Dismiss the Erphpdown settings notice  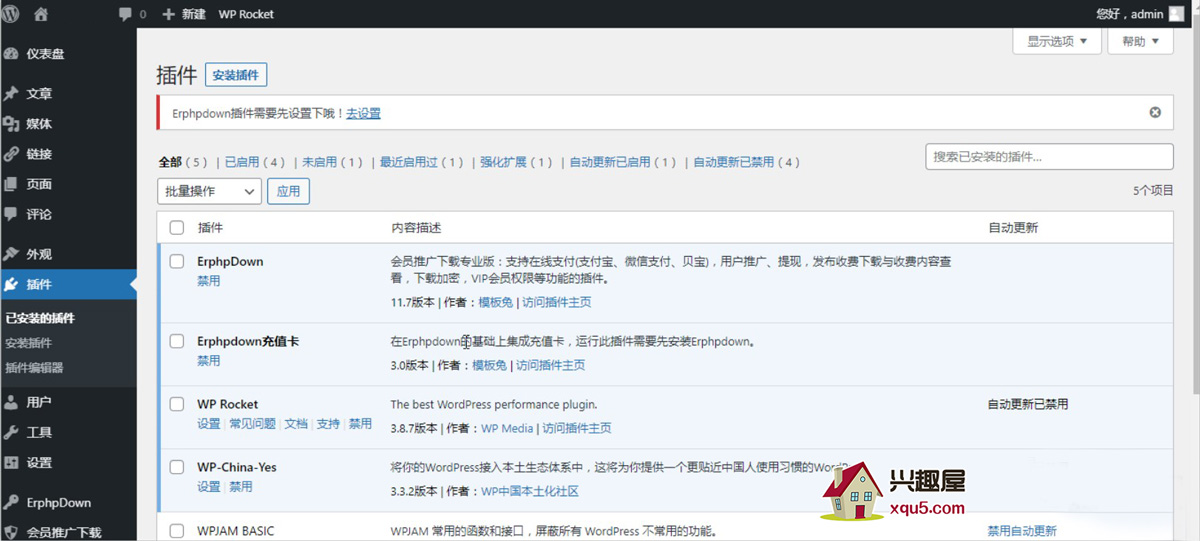(x=1155, y=112)
